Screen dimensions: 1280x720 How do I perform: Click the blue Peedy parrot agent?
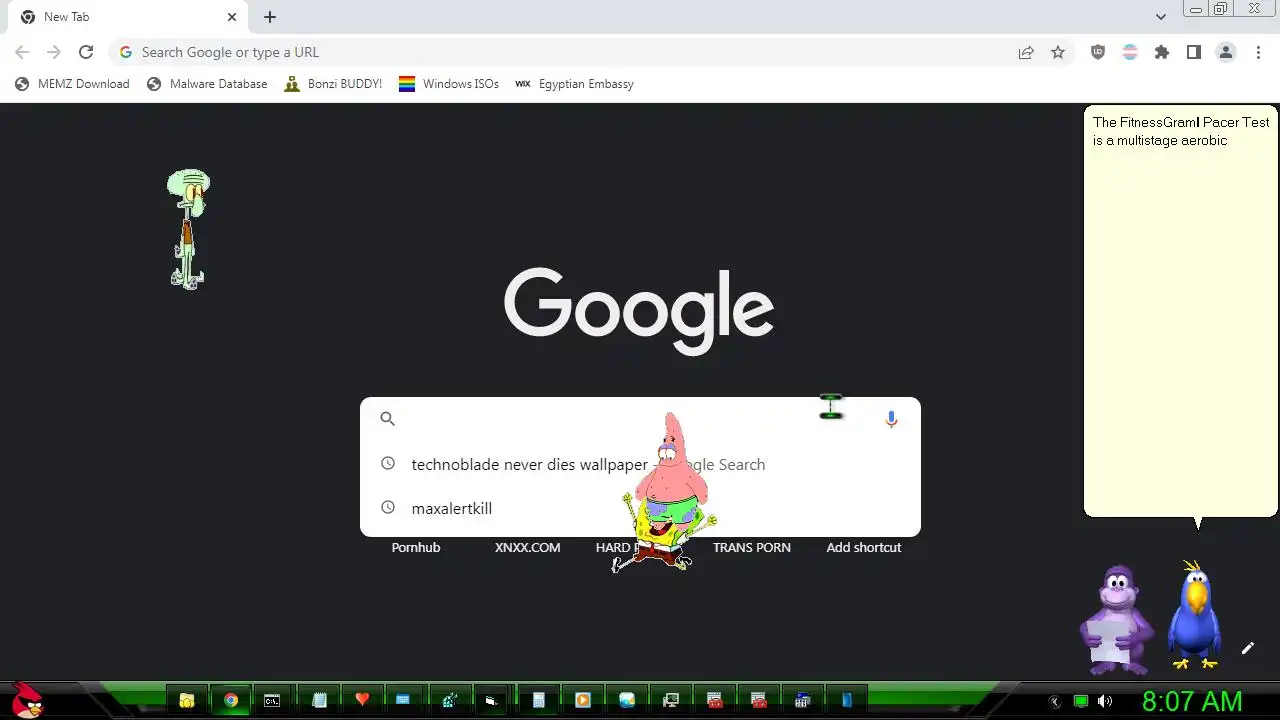[x=1194, y=615]
